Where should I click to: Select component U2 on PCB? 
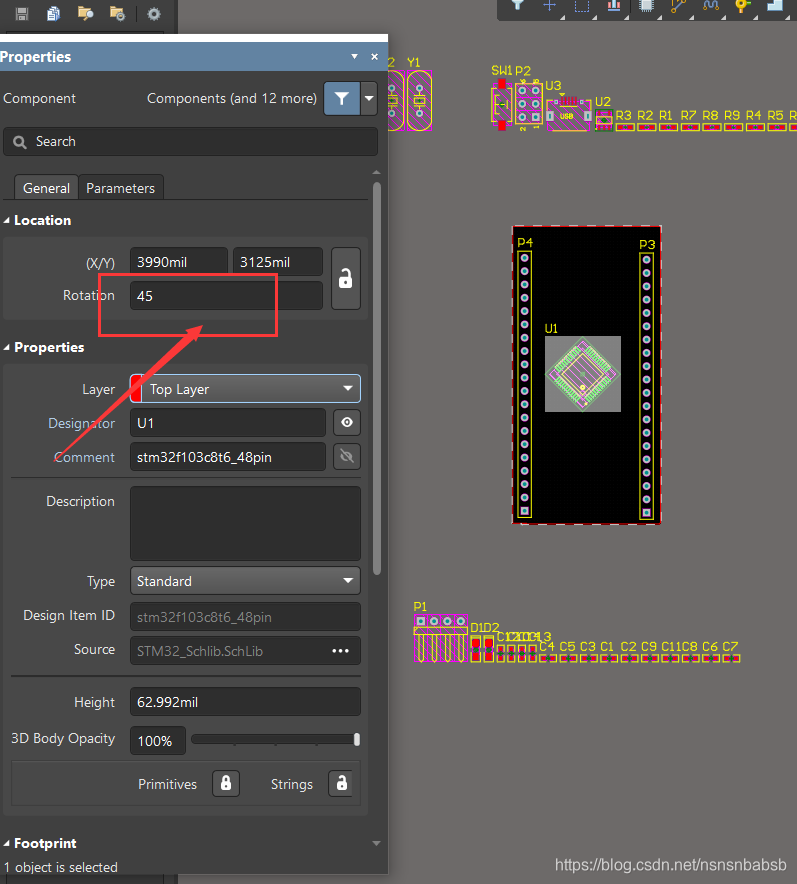click(x=604, y=120)
